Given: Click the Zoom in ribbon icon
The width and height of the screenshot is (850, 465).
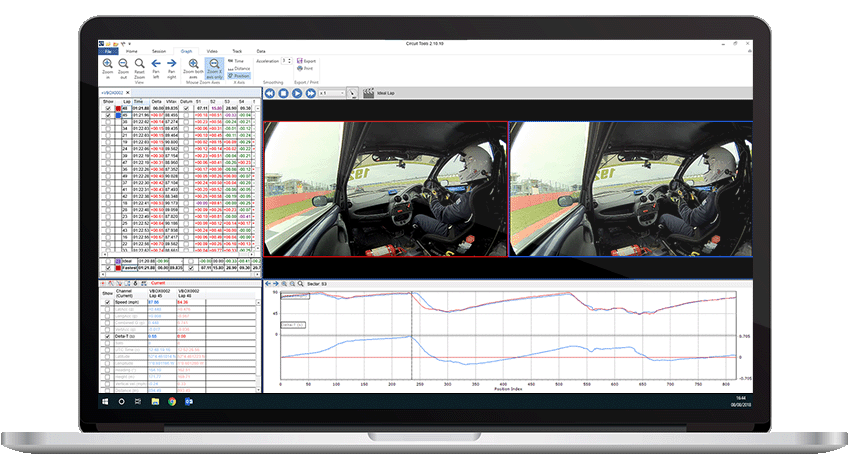Looking at the screenshot, I should coord(107,62).
